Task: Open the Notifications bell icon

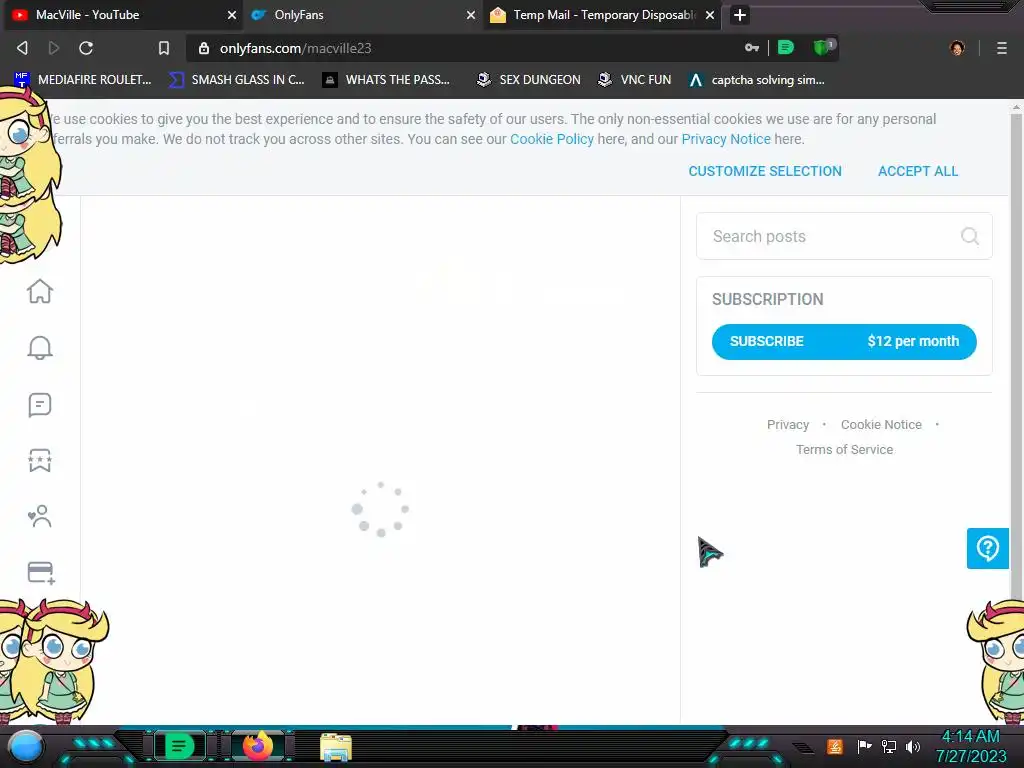Action: [x=40, y=347]
